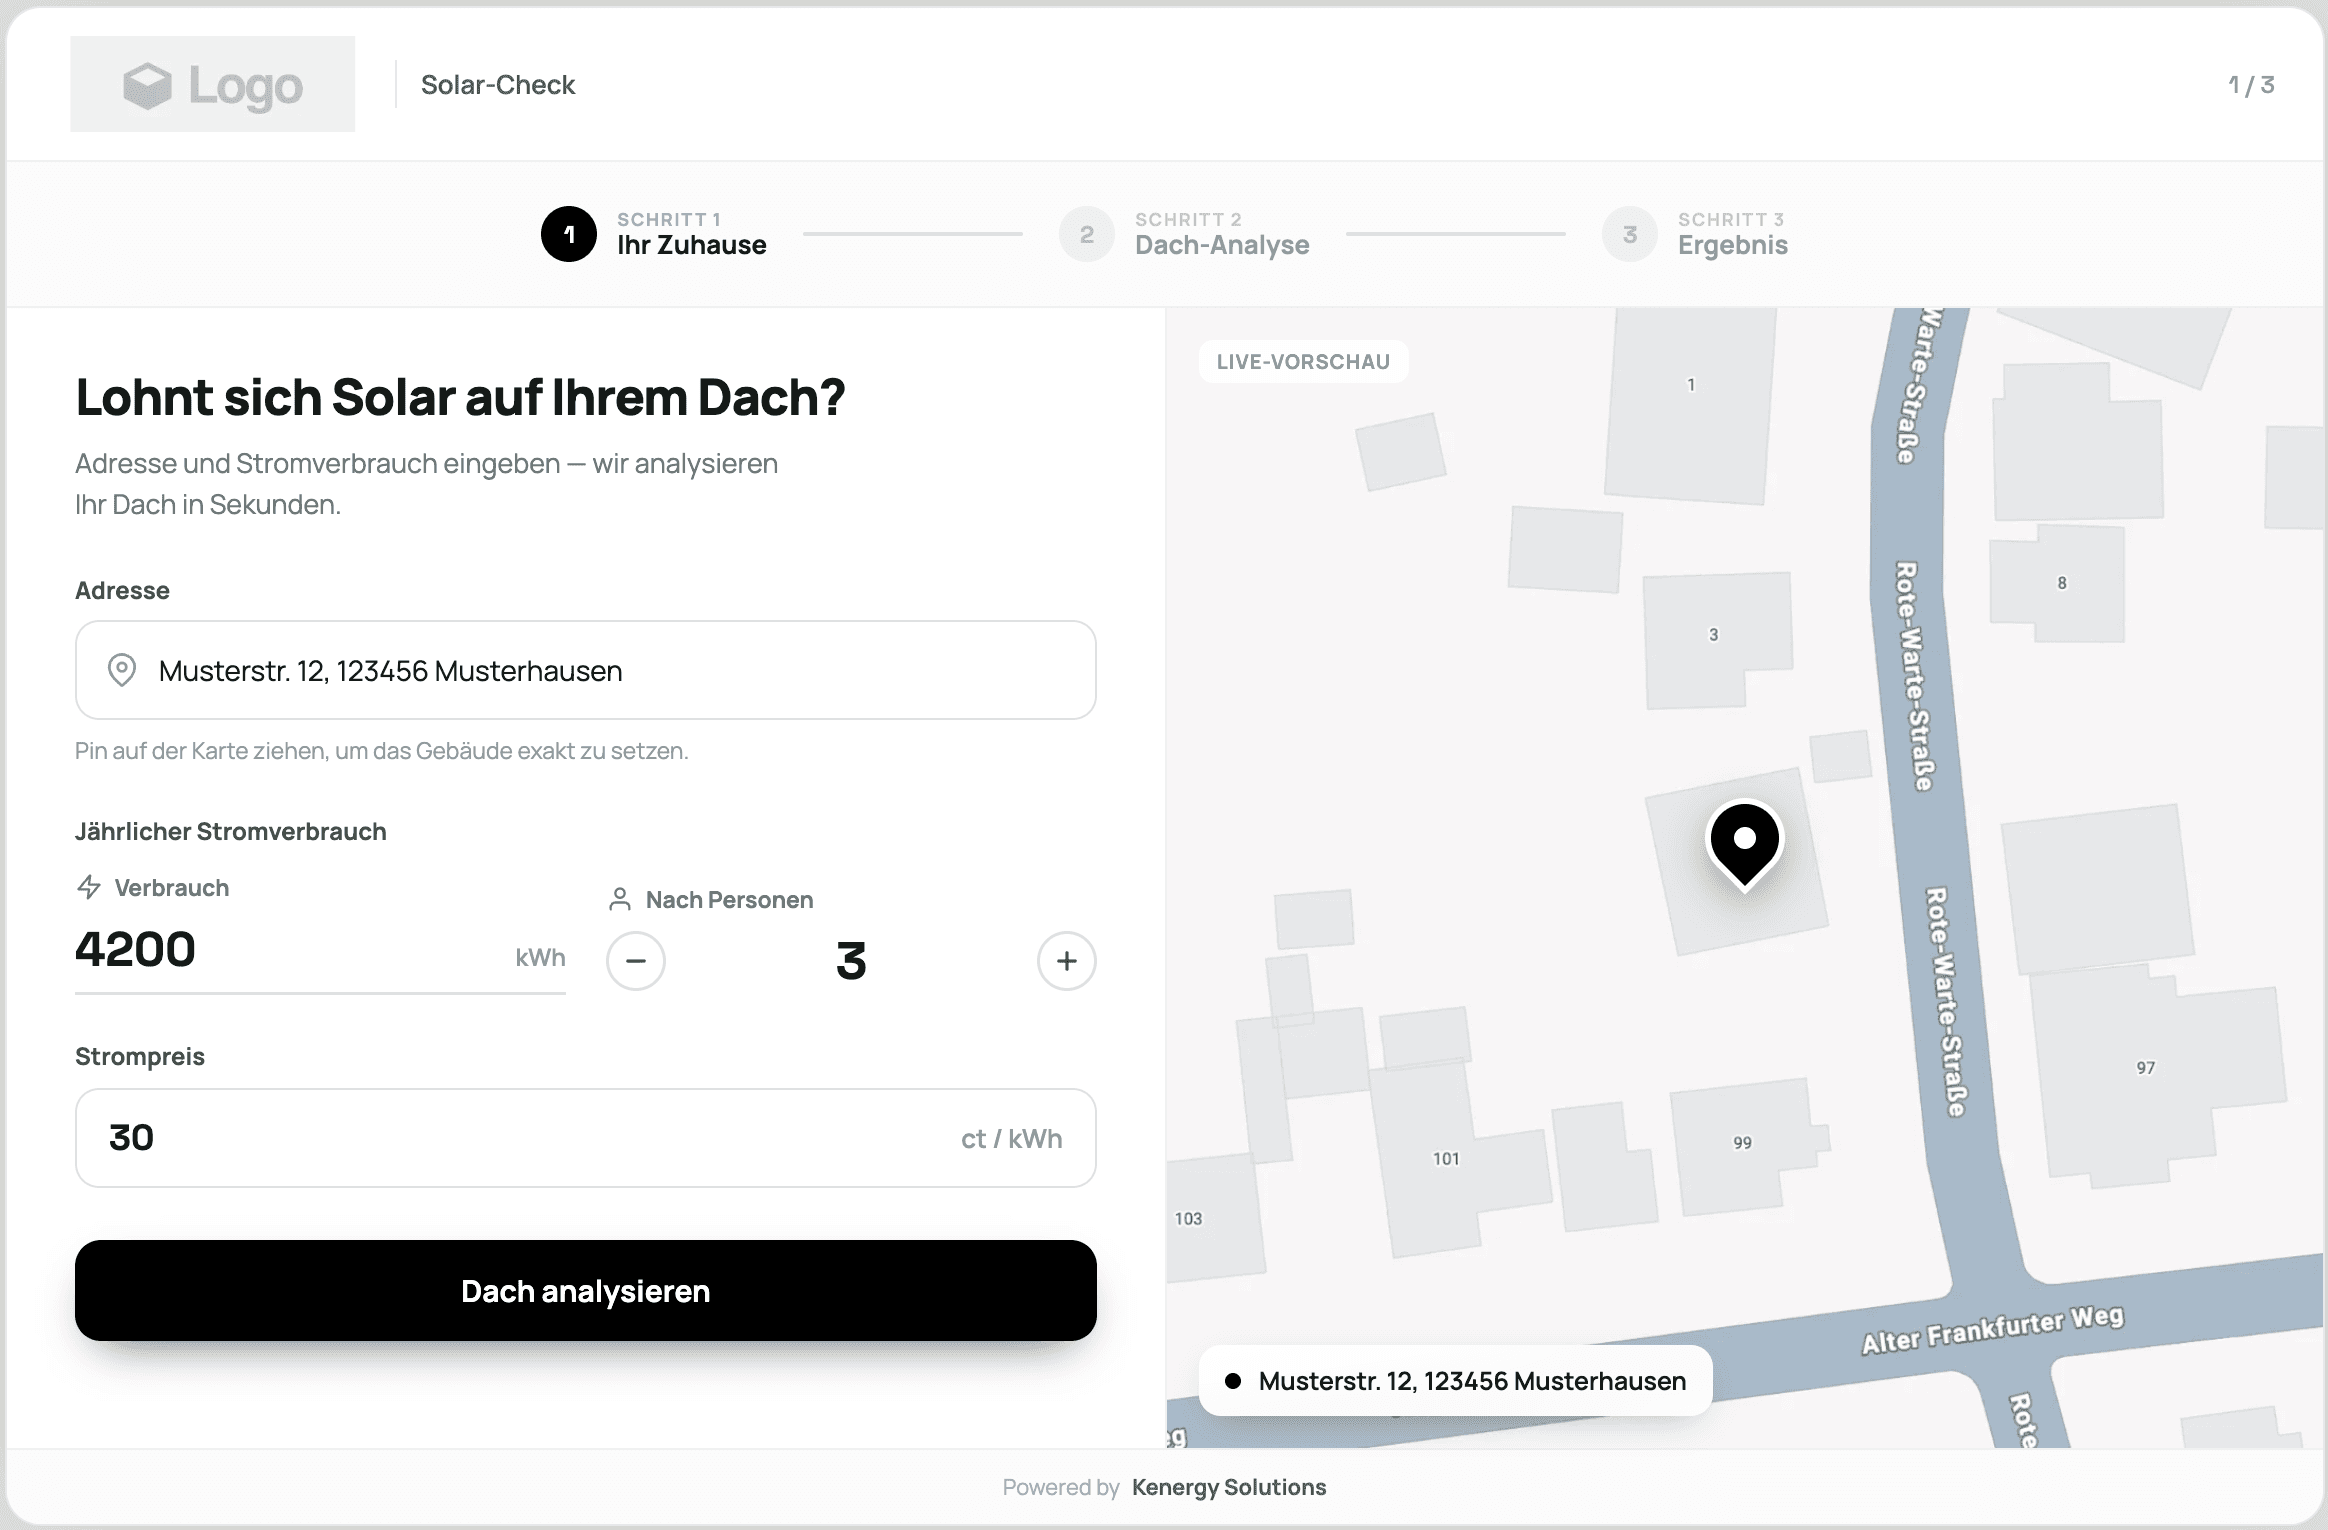Click the person icon beside Nach Personen
Viewport: 2328px width, 1530px height.
(x=620, y=899)
